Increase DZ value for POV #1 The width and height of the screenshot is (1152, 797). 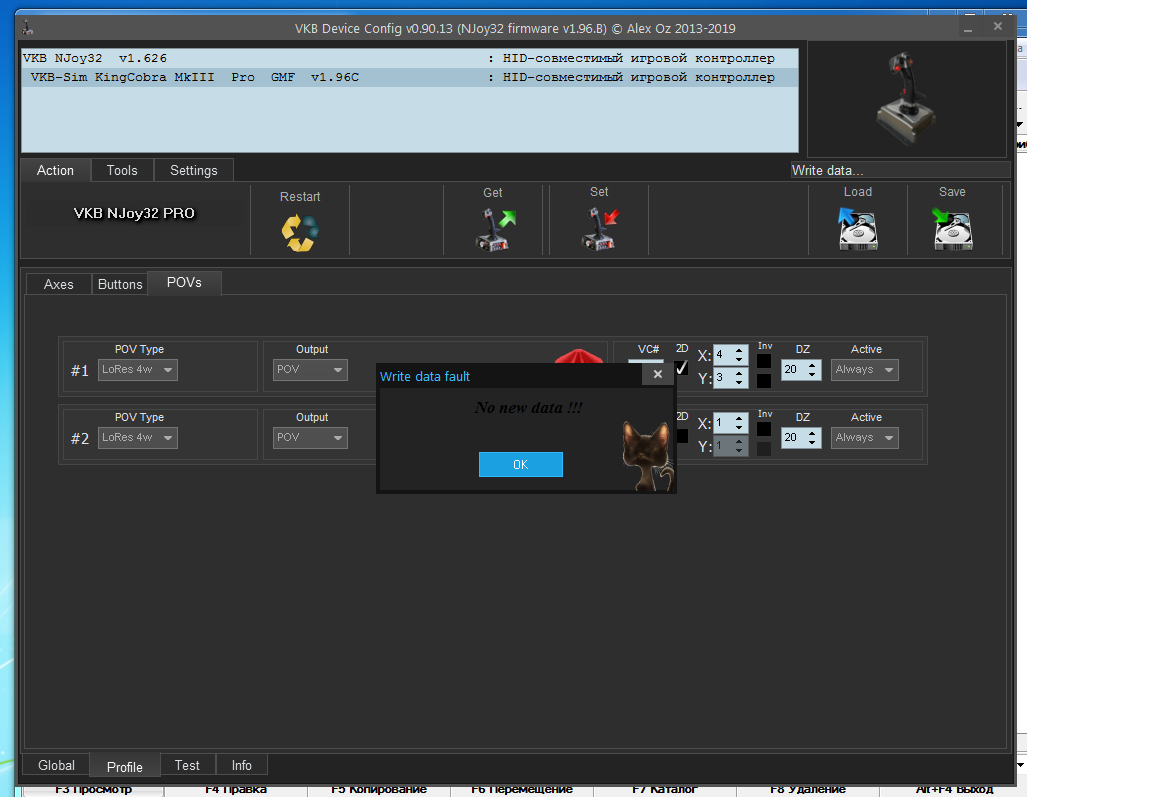812,365
